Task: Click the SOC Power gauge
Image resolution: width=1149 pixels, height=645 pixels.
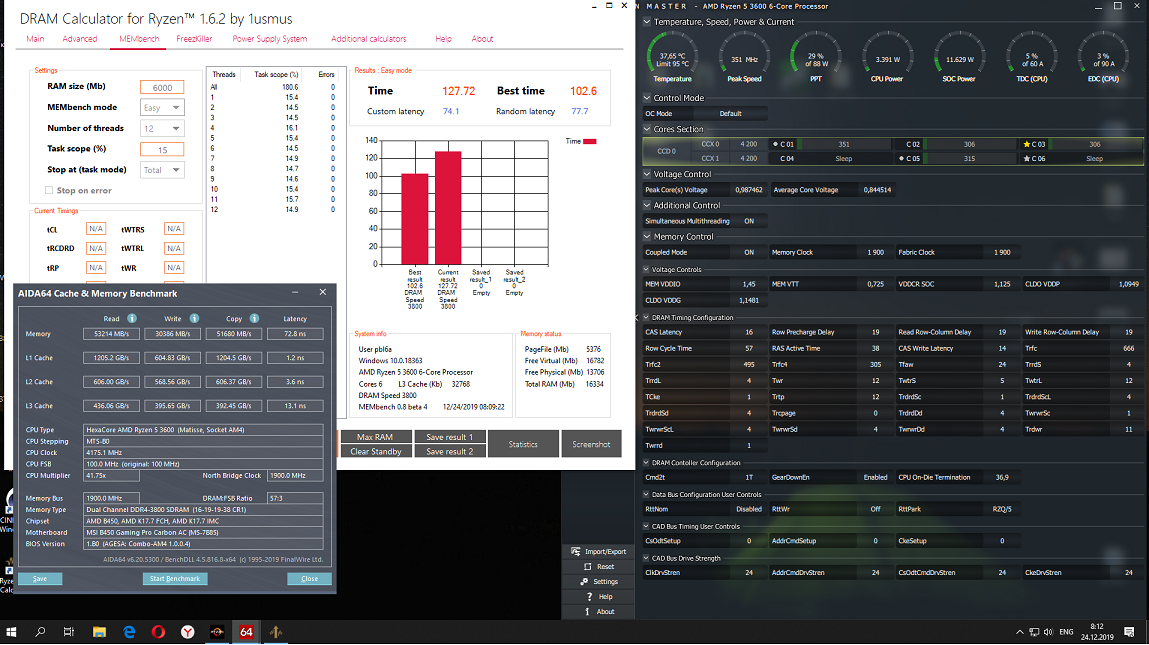Action: [959, 58]
